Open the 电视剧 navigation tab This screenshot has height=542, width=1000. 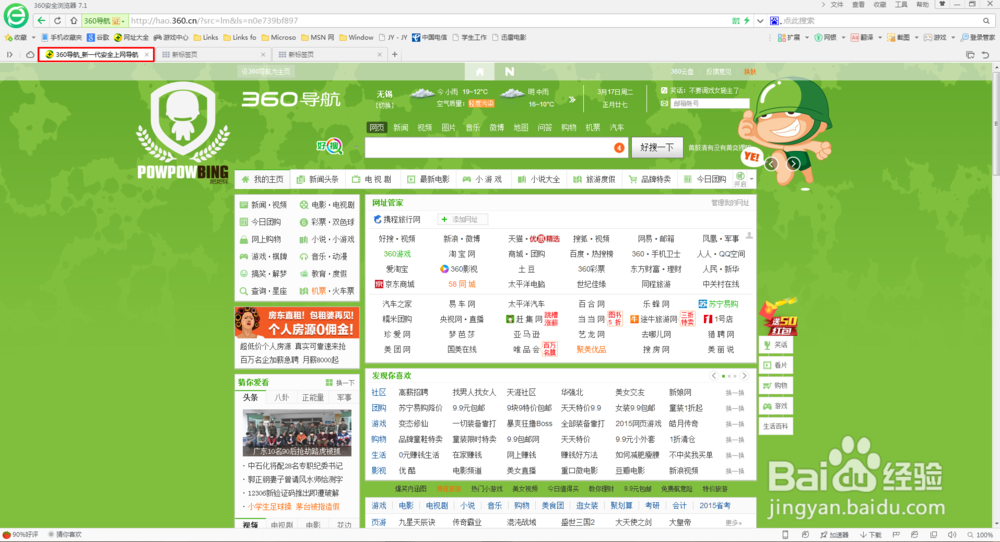(372, 180)
